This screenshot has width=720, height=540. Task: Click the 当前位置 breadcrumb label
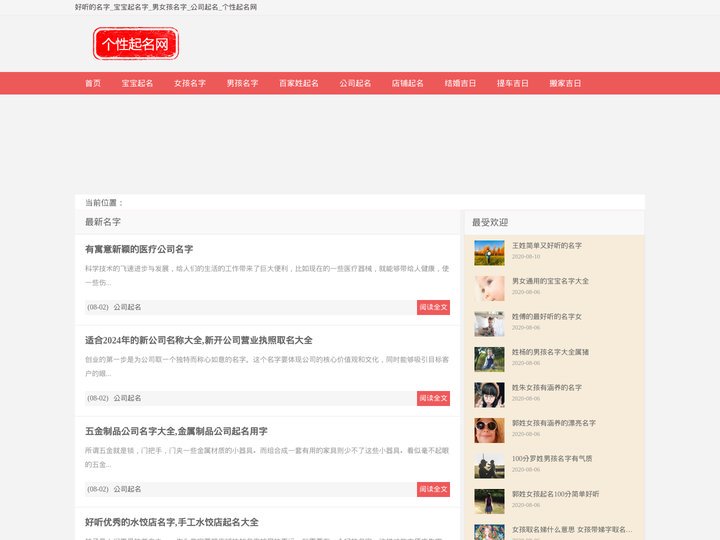(x=104, y=202)
